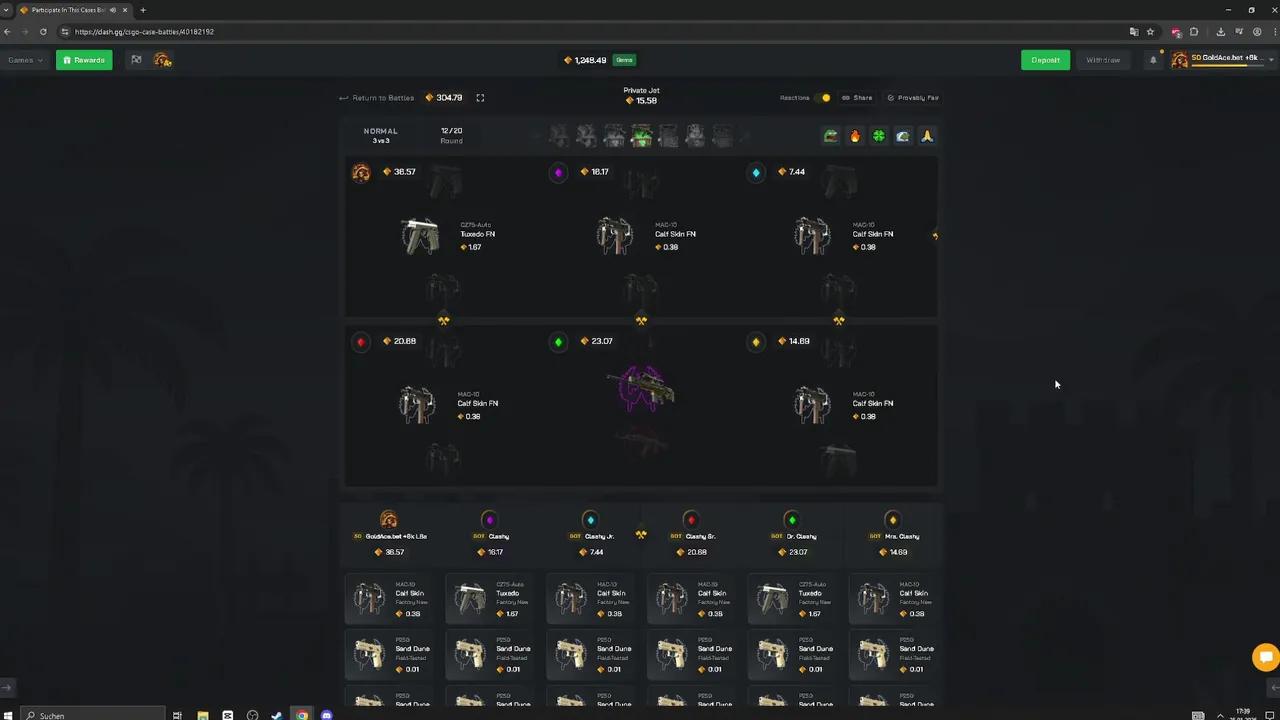The width and height of the screenshot is (1280, 720).
Task: Open Provably Fair info
Action: [913, 98]
